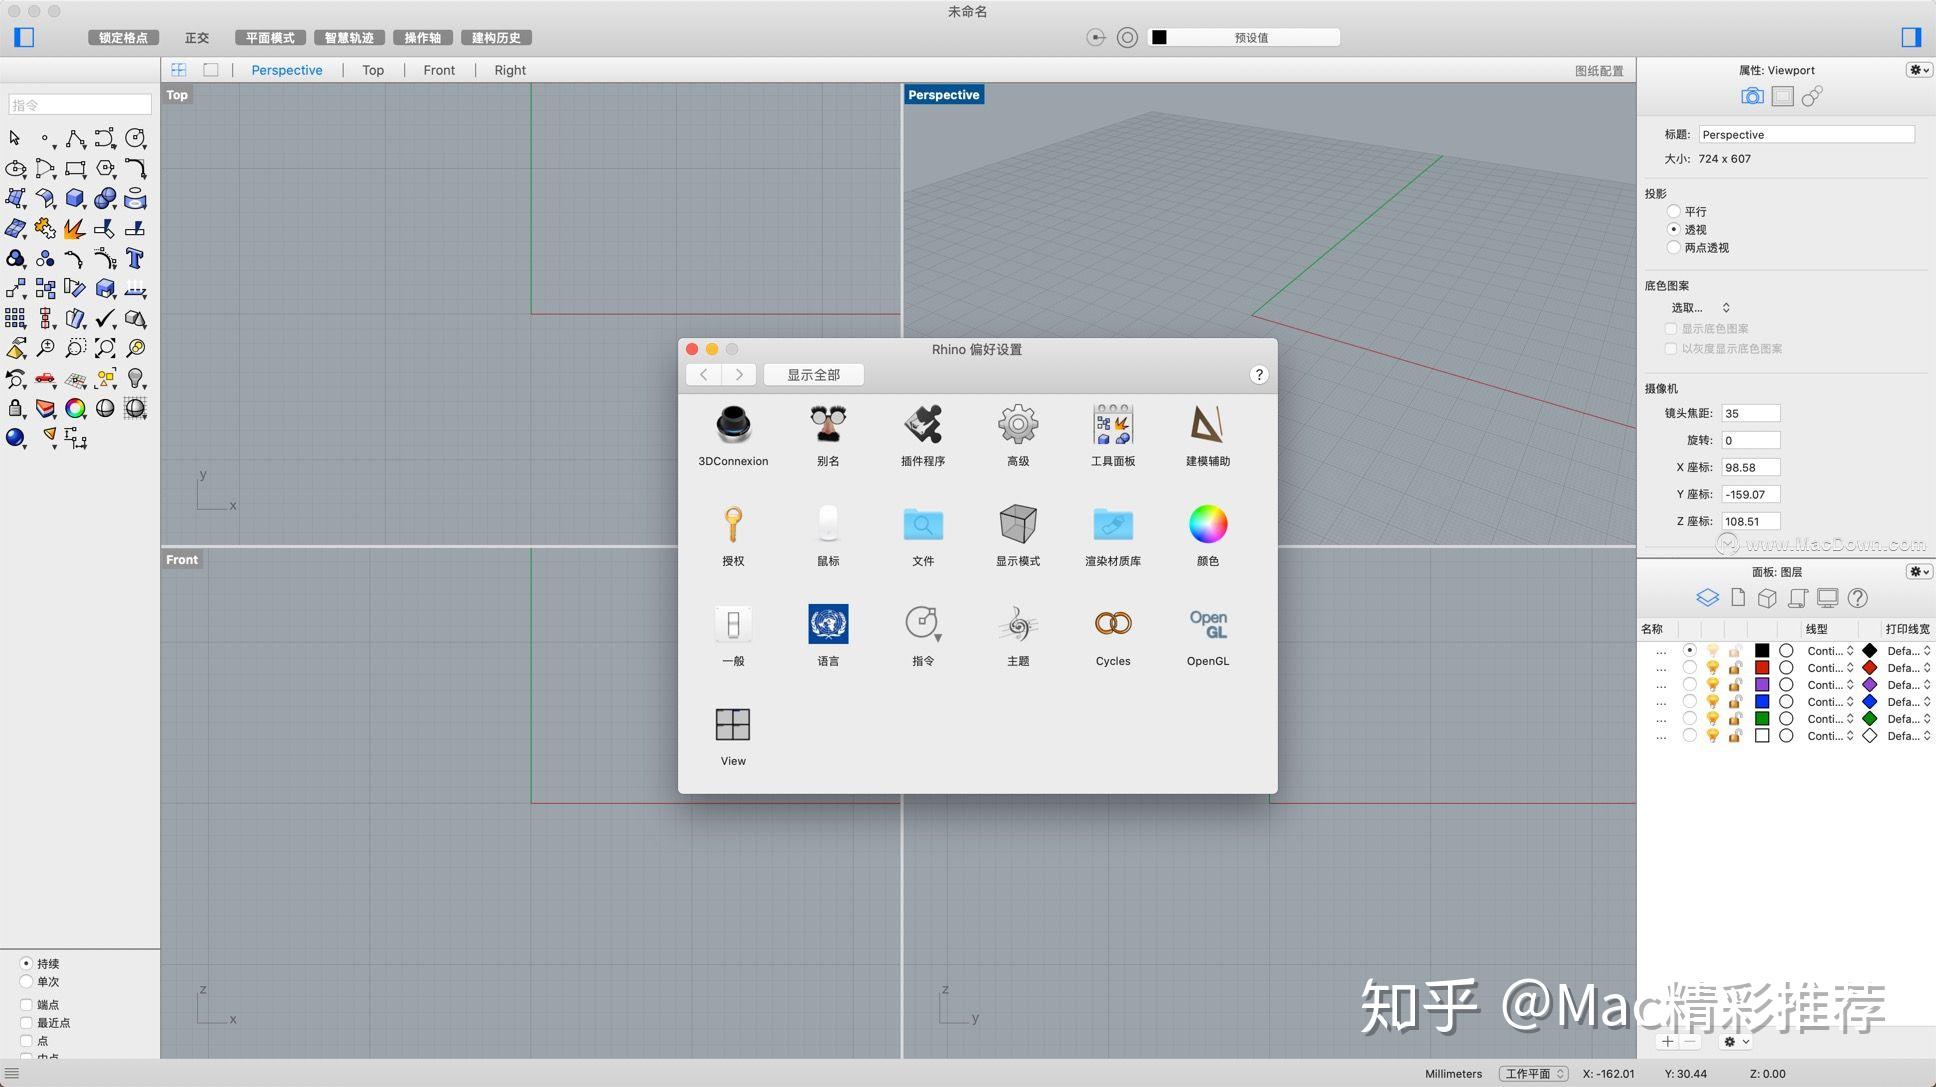The image size is (1936, 1087).
Task: Select the 平行 projection radio button
Action: [1674, 211]
